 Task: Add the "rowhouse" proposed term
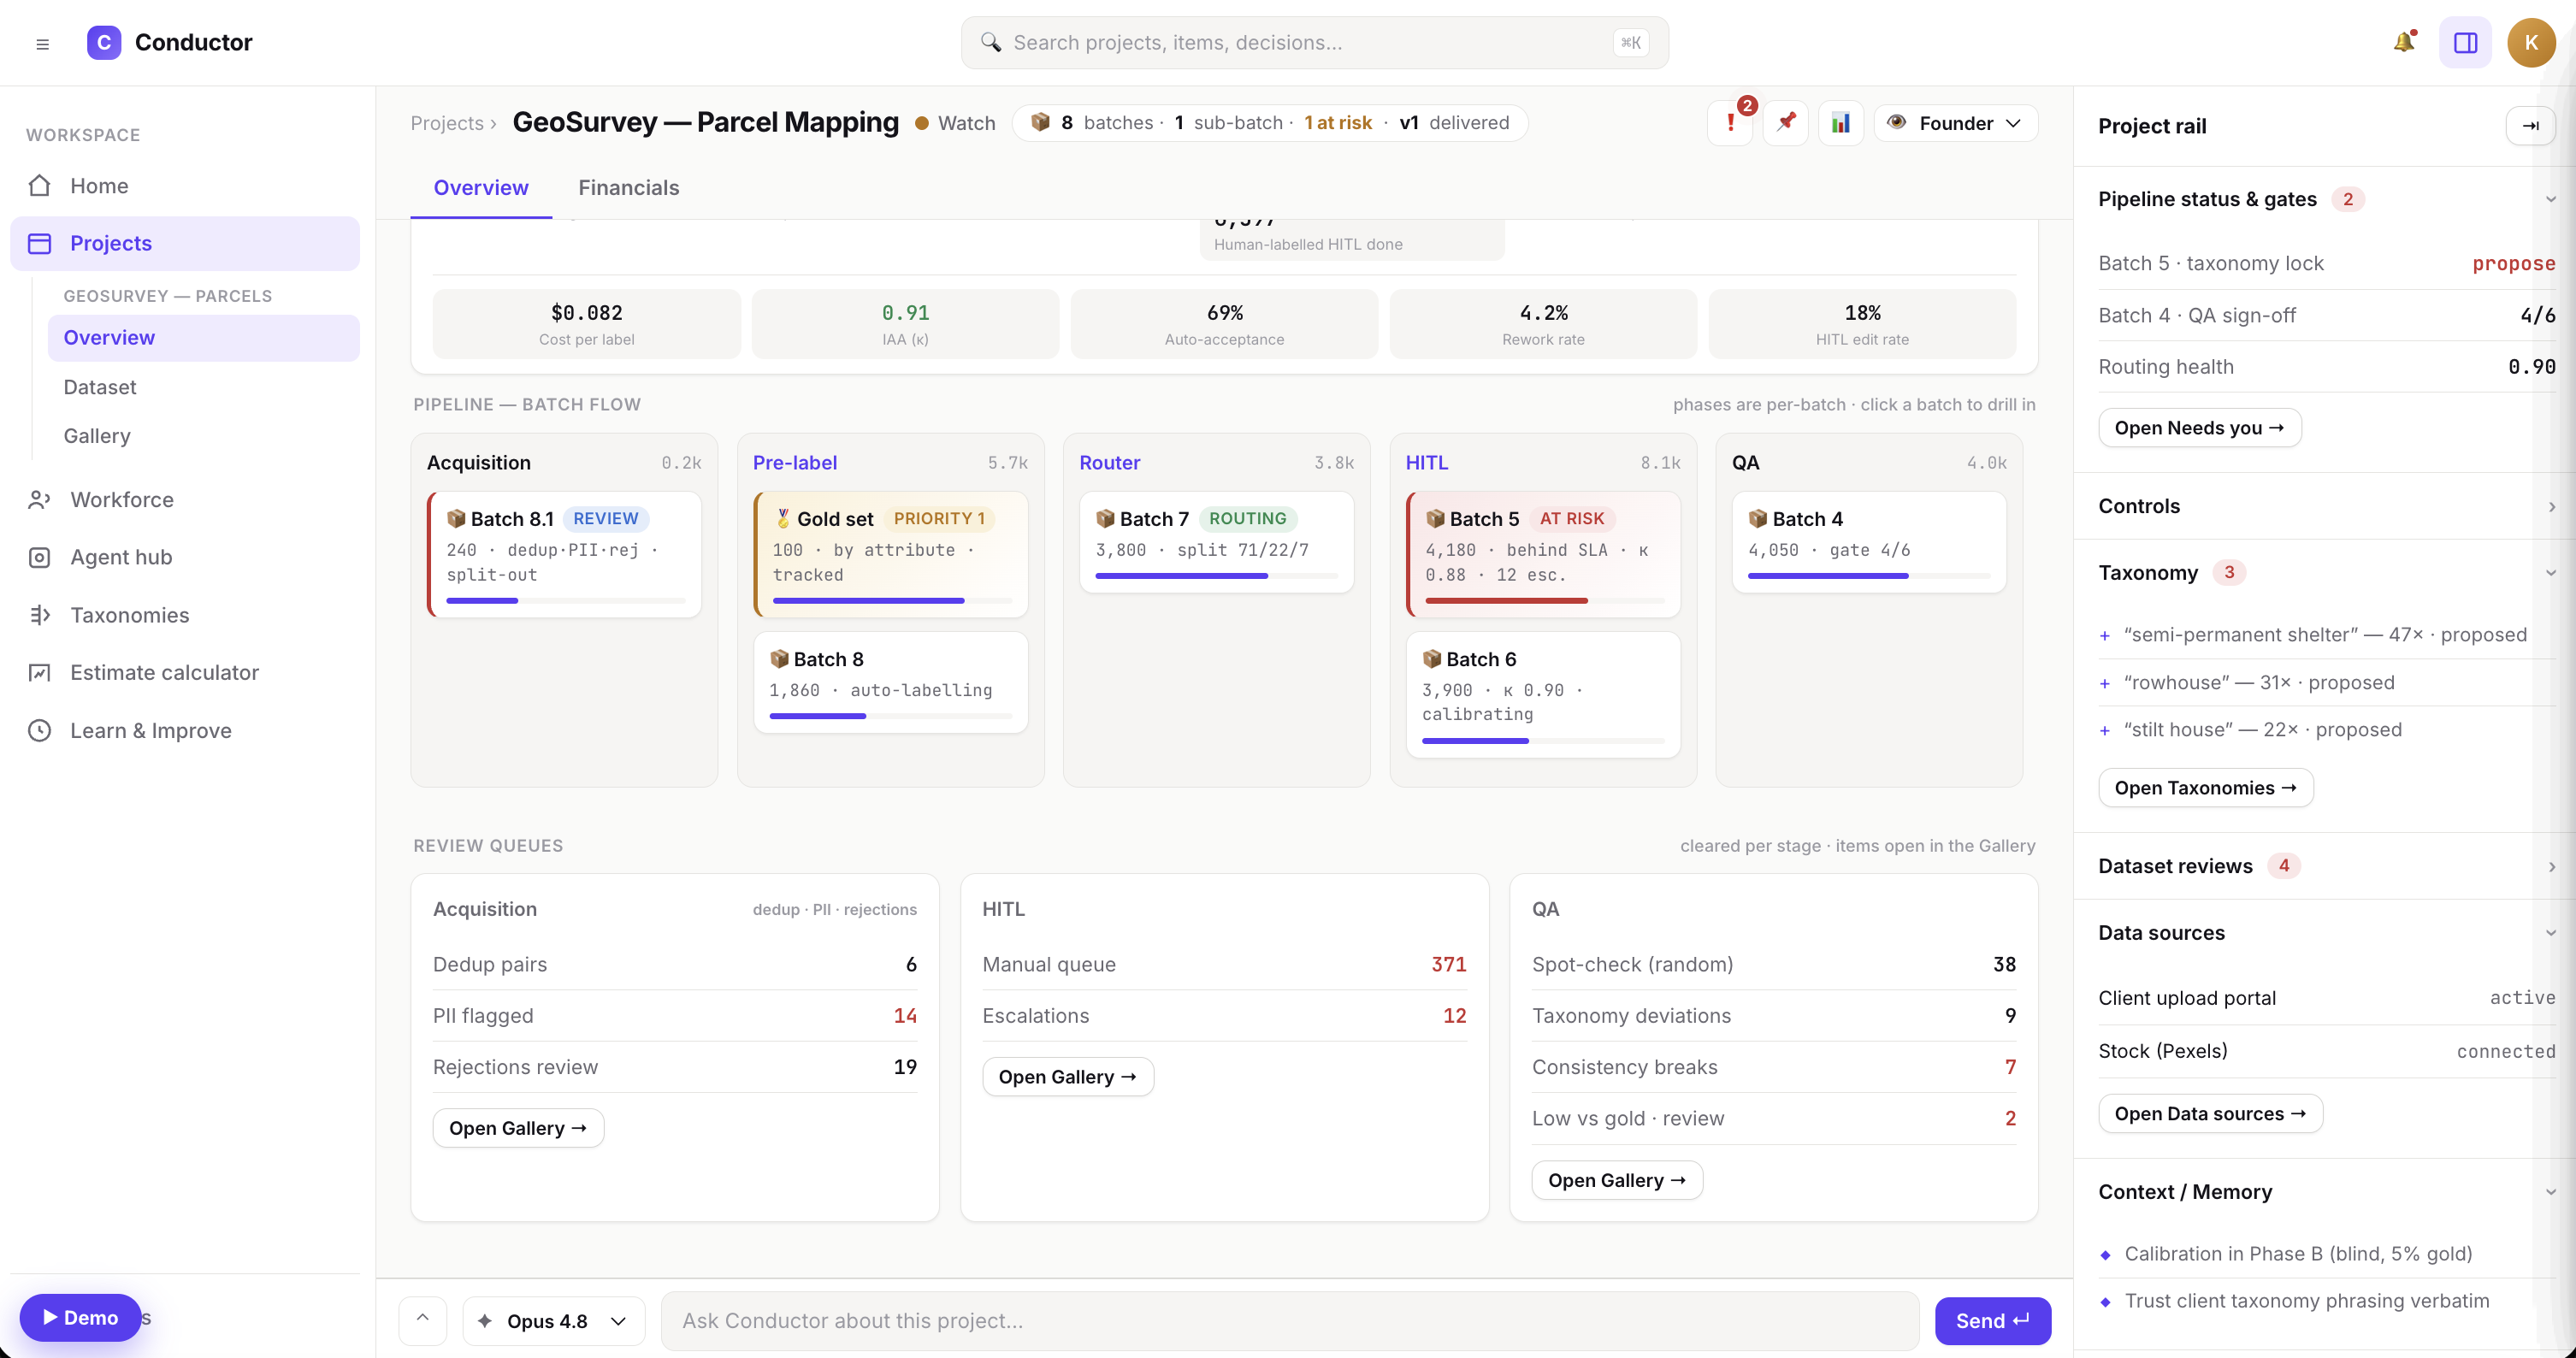click(2105, 683)
